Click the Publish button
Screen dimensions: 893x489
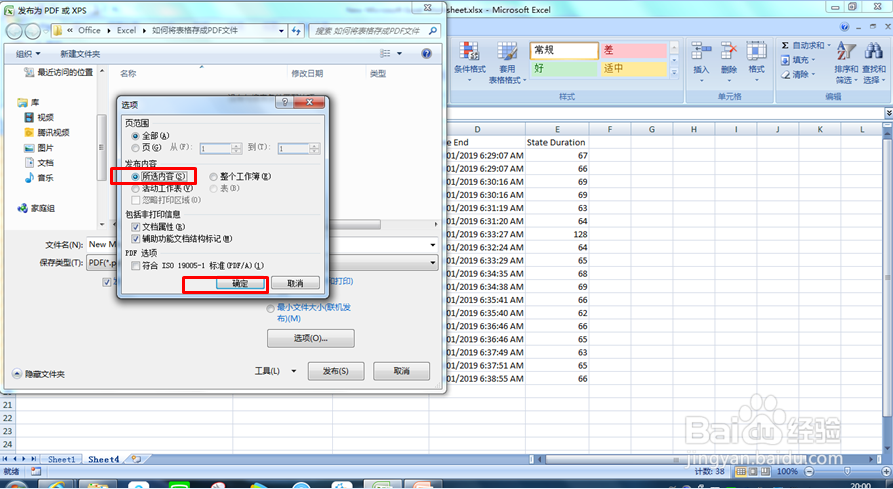(x=335, y=371)
